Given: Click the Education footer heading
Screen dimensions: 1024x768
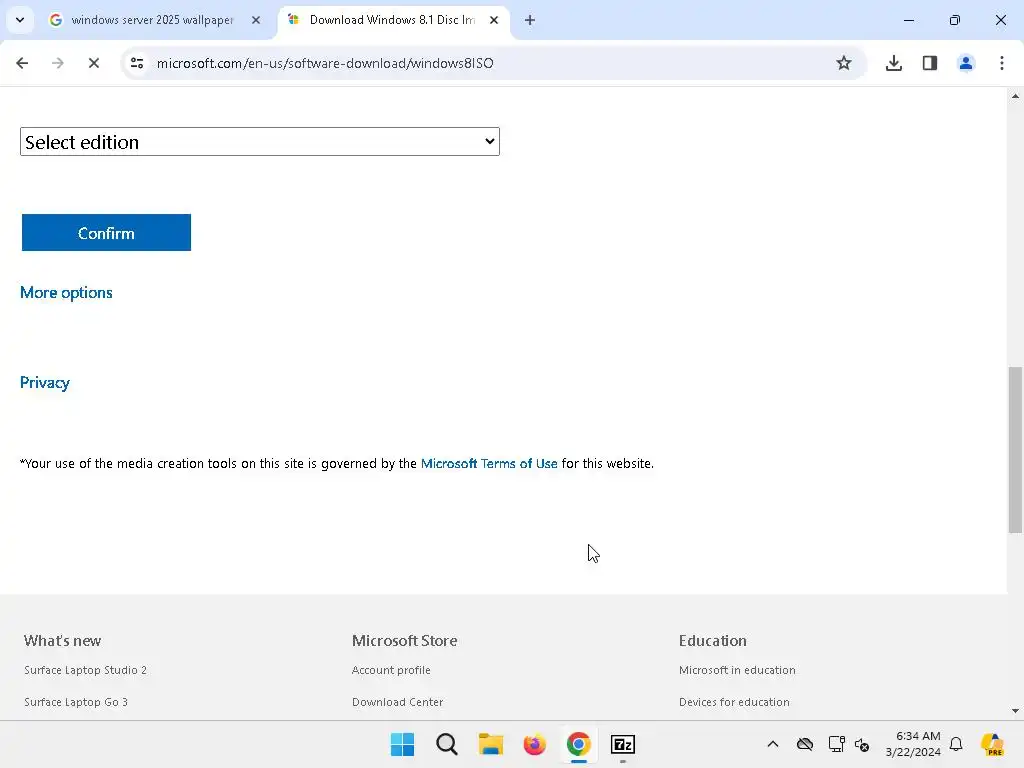Looking at the screenshot, I should [x=712, y=641].
